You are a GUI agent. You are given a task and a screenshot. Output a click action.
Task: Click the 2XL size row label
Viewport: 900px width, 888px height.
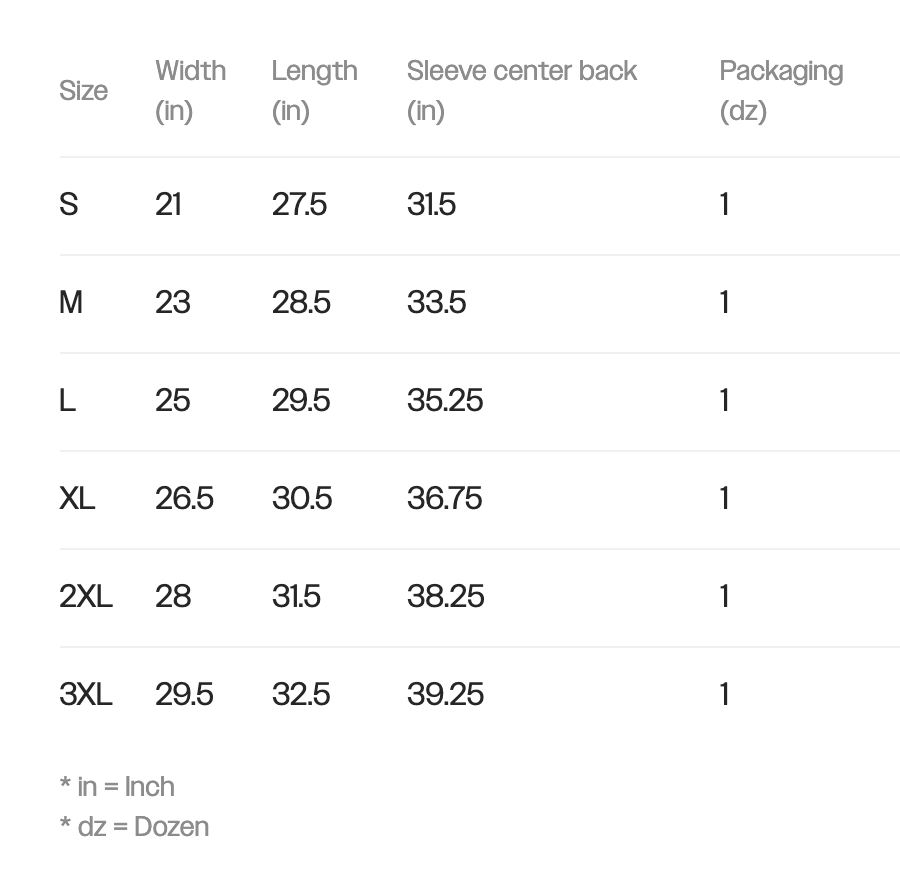point(86,597)
